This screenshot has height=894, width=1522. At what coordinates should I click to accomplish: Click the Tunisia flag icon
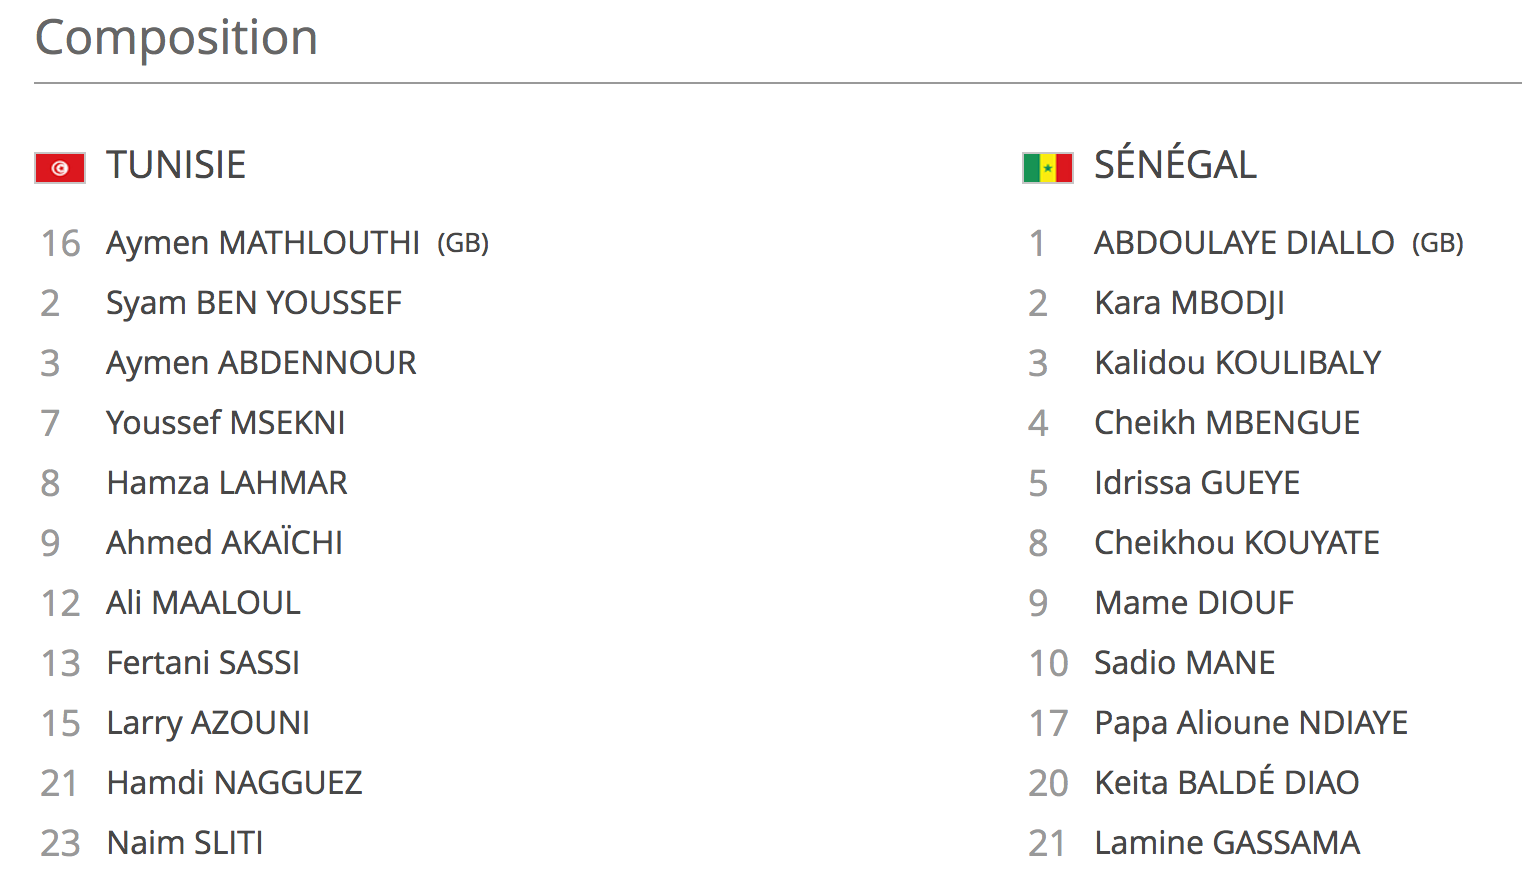[x=60, y=168]
